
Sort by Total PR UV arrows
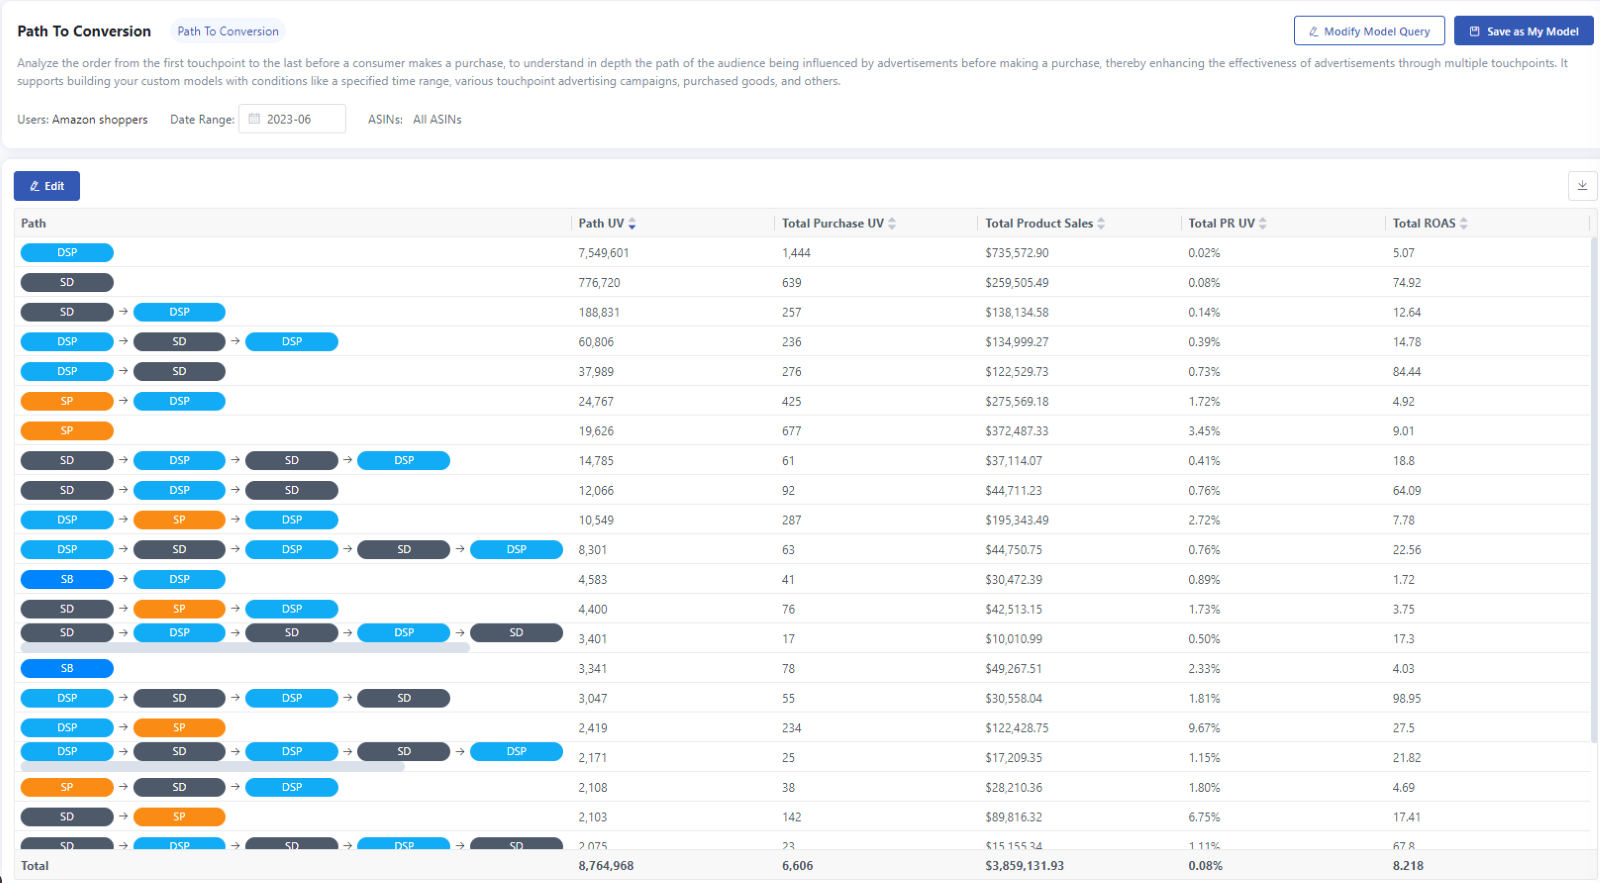point(1263,224)
